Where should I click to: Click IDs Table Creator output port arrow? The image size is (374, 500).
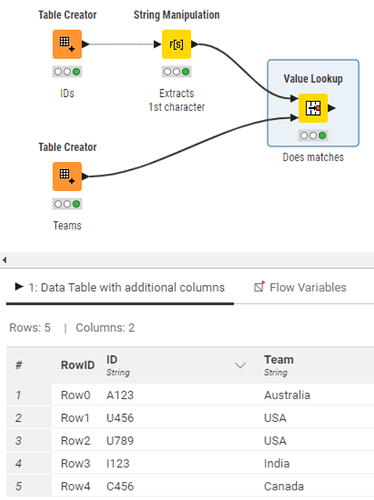[x=86, y=44]
